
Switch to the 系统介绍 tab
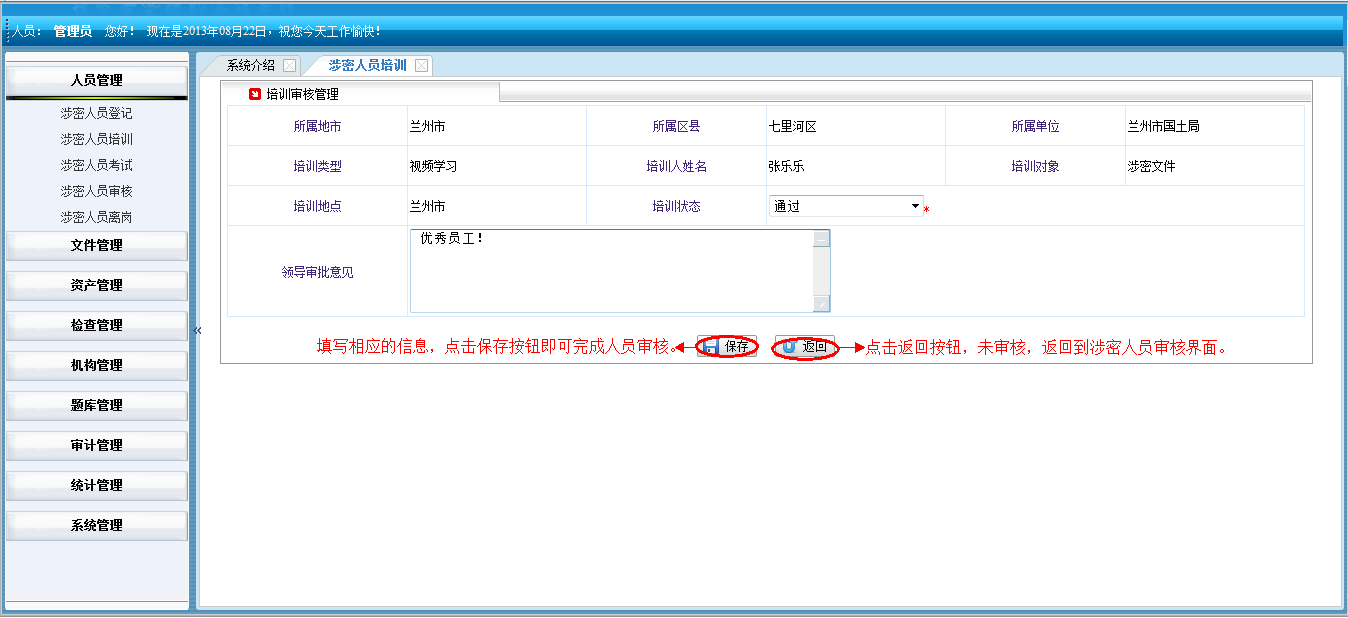251,66
